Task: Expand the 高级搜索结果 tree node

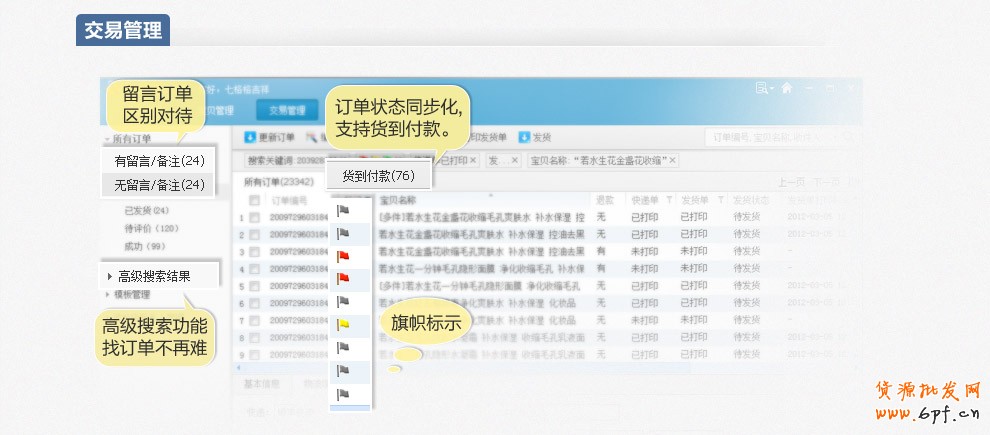Action: click(110, 277)
